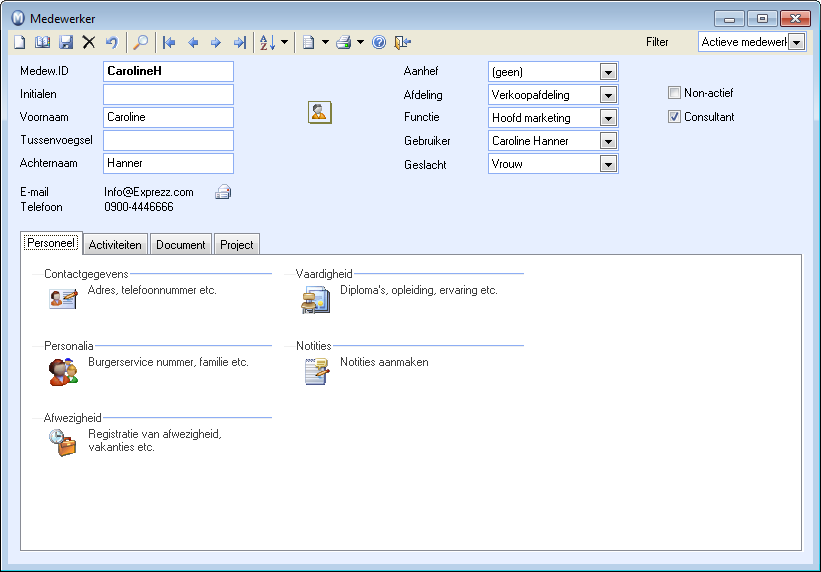
Task: Open the Contactgegevens address card icon
Action: pos(63,298)
